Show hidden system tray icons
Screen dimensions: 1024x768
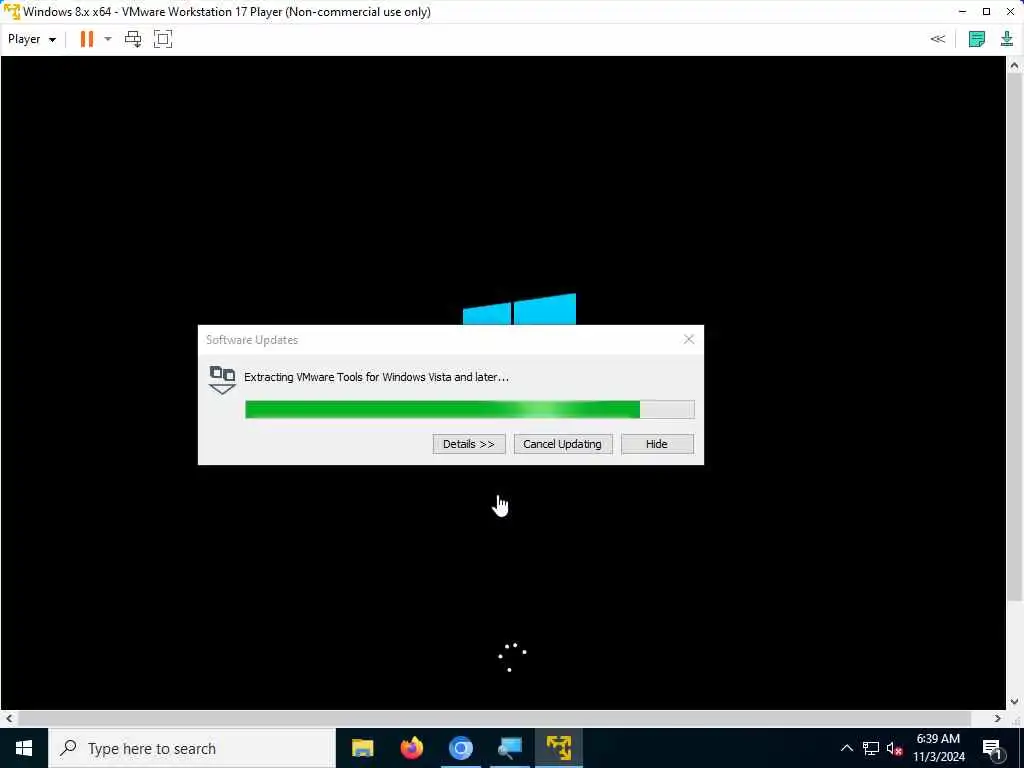pyautogui.click(x=846, y=748)
